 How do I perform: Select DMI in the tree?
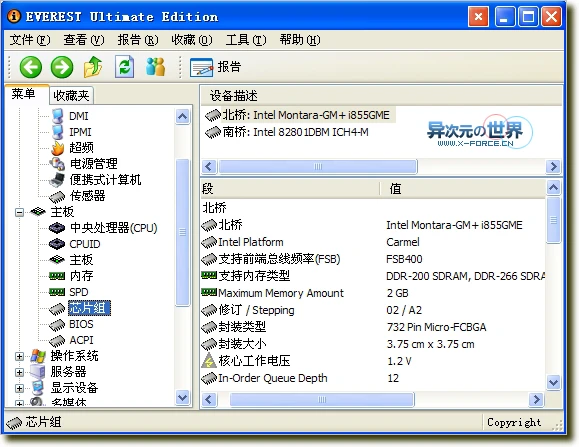(79, 116)
